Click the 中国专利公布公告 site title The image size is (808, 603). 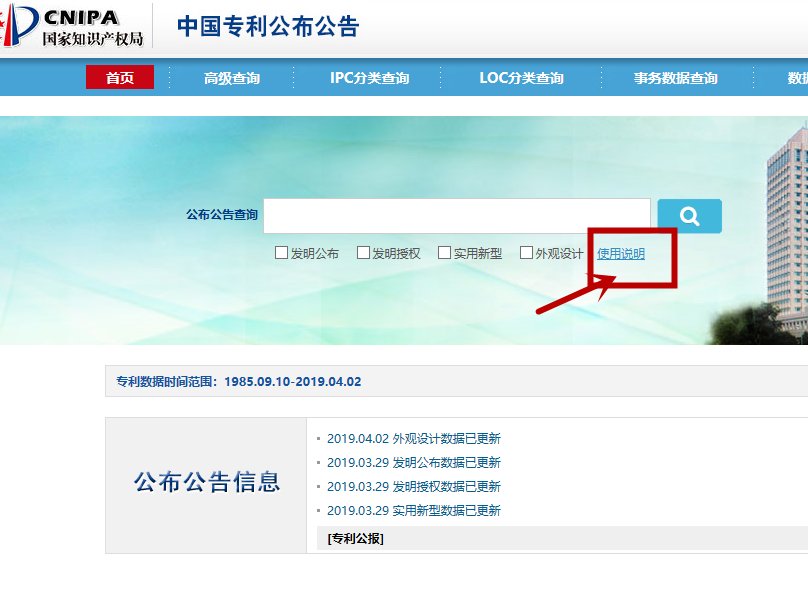[267, 27]
